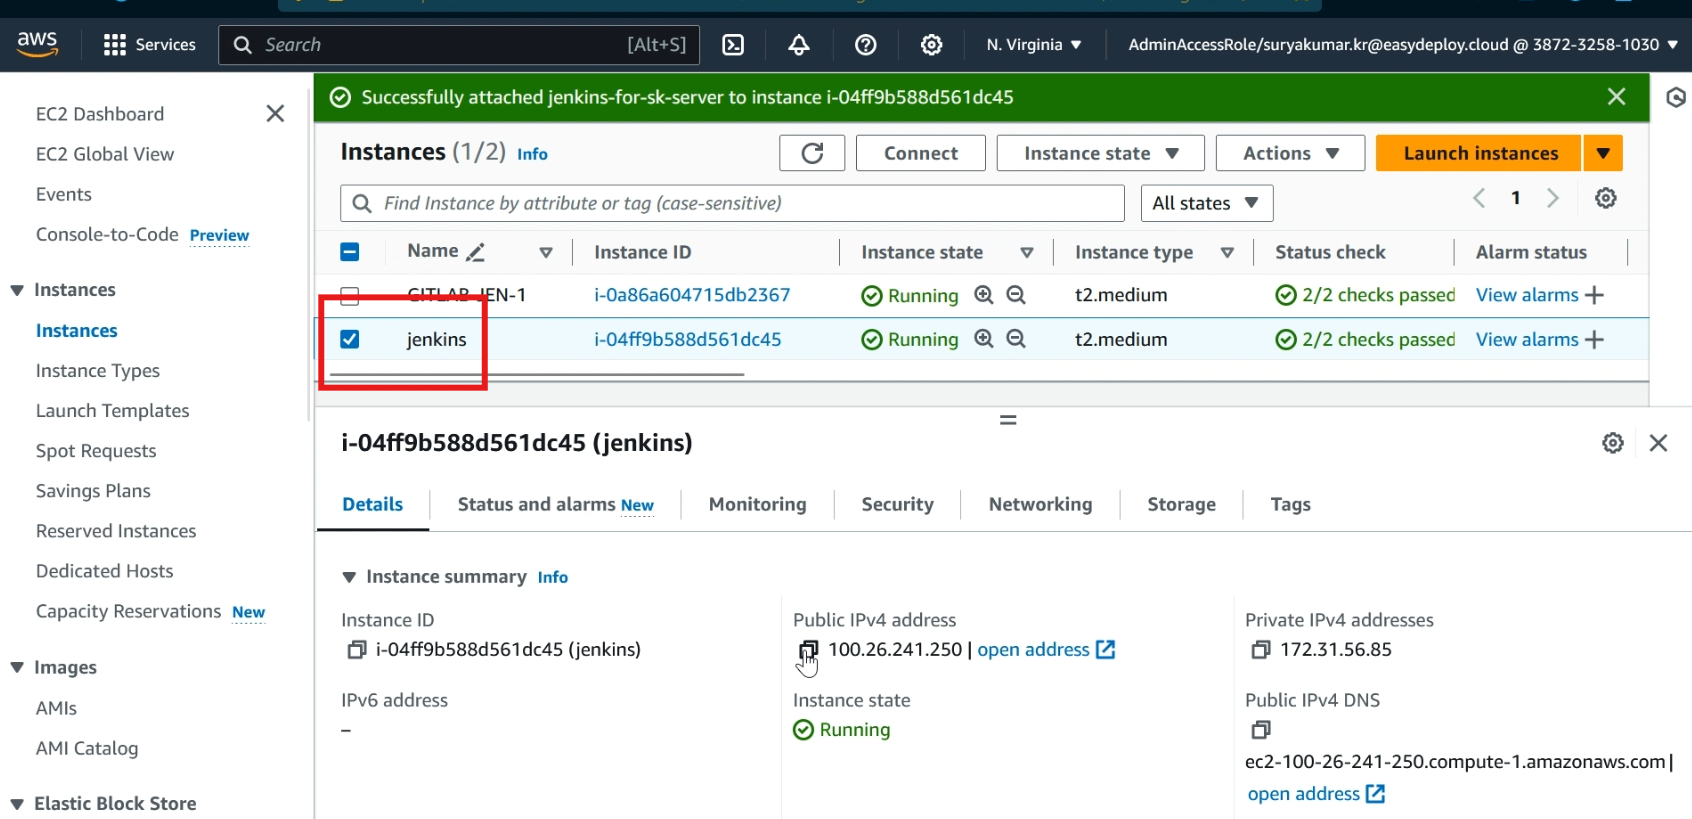Switch to the Storage tab
1692x819 pixels.
pyautogui.click(x=1181, y=505)
